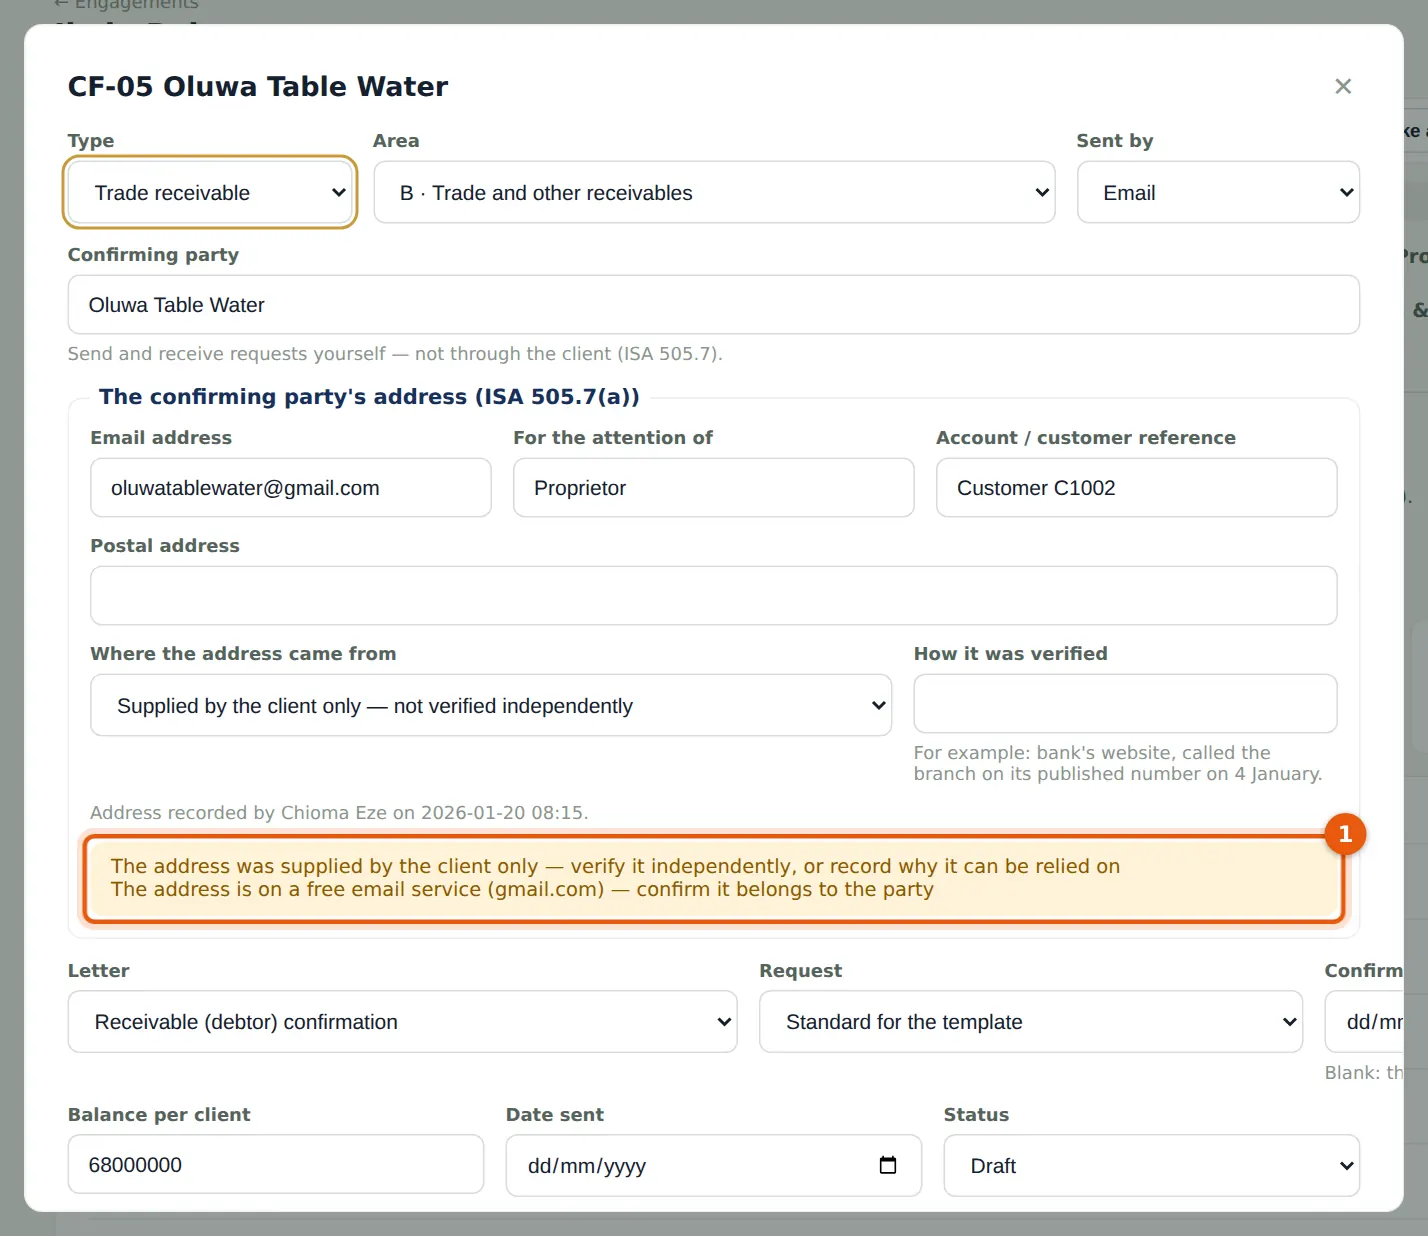The height and width of the screenshot is (1236, 1428).
Task: Open the Letter template dropdown
Action: tap(402, 1021)
